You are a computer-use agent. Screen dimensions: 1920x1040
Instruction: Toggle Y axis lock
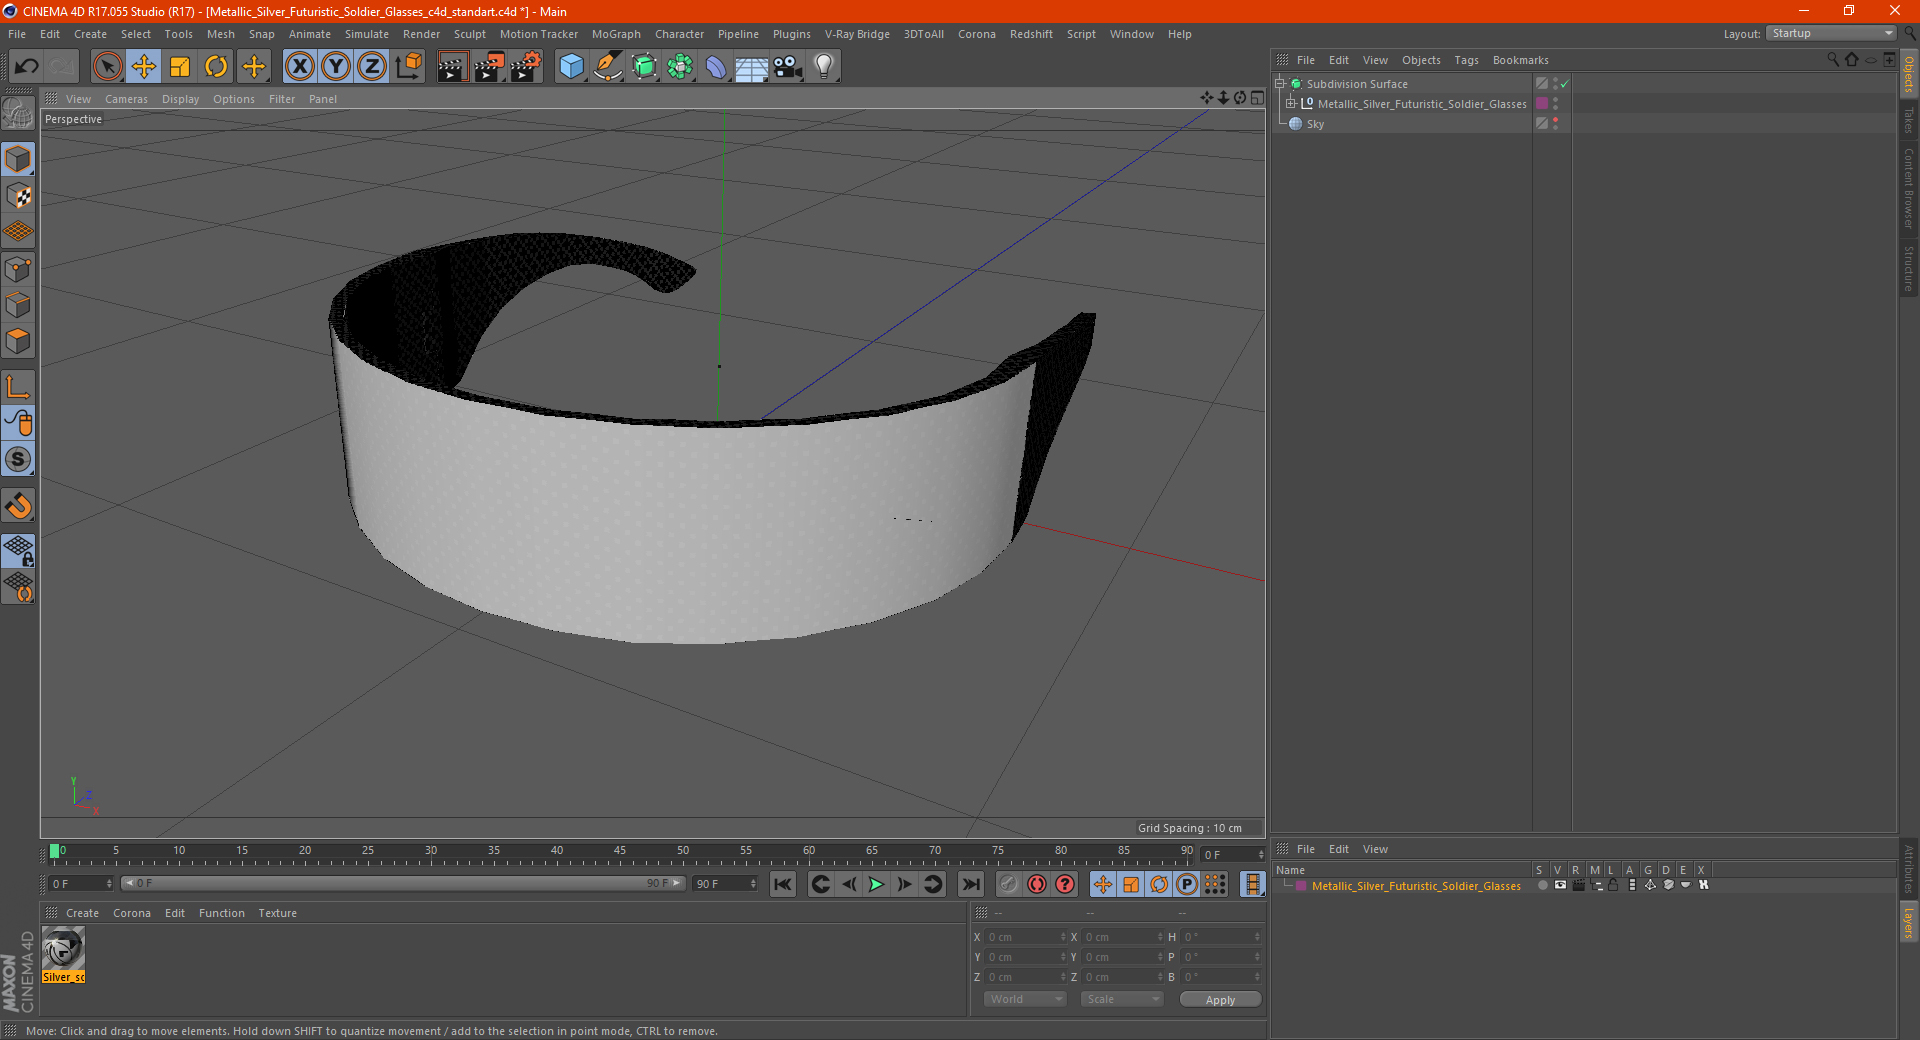[x=336, y=67]
